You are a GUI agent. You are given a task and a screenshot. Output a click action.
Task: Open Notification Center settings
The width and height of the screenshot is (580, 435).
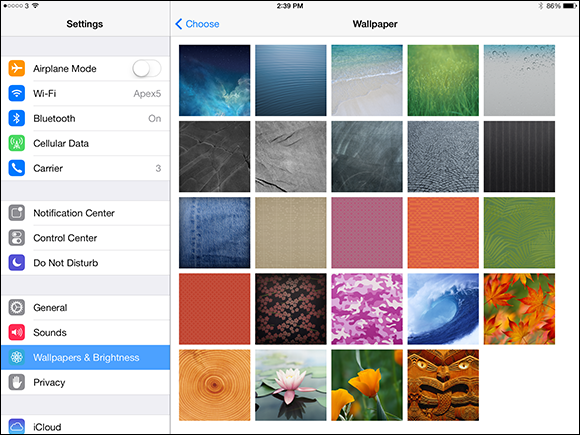click(x=85, y=213)
